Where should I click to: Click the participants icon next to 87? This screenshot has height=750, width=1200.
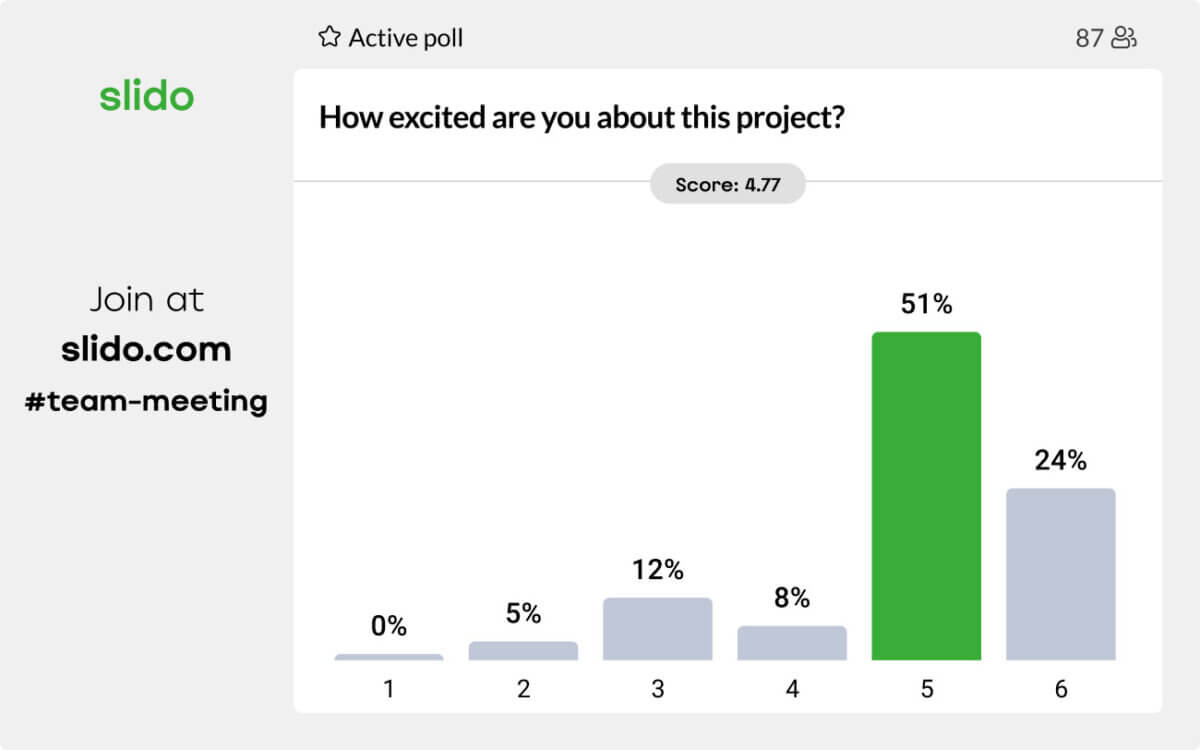point(1125,39)
